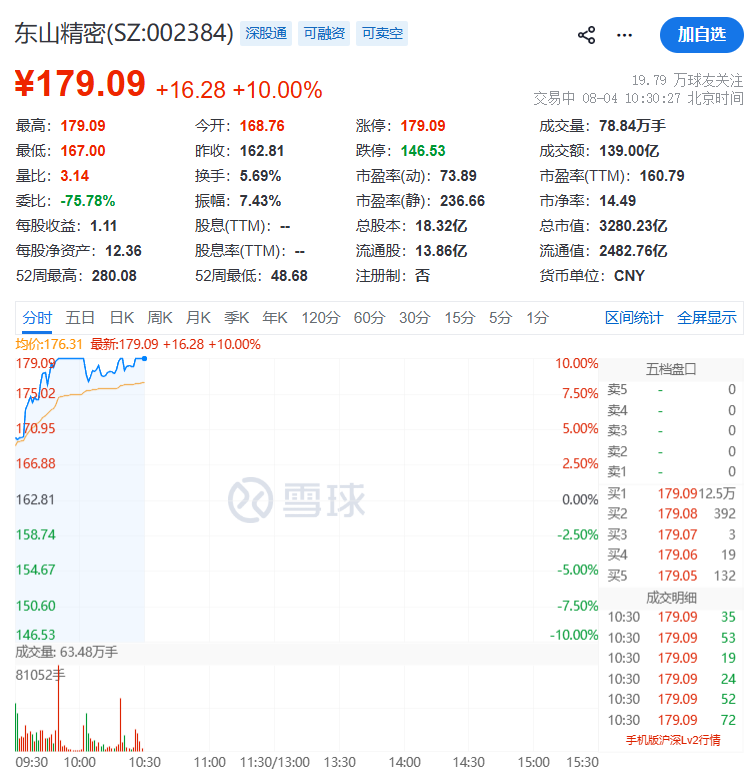
Task: Open the more options ellipsis menu
Action: pyautogui.click(x=624, y=35)
